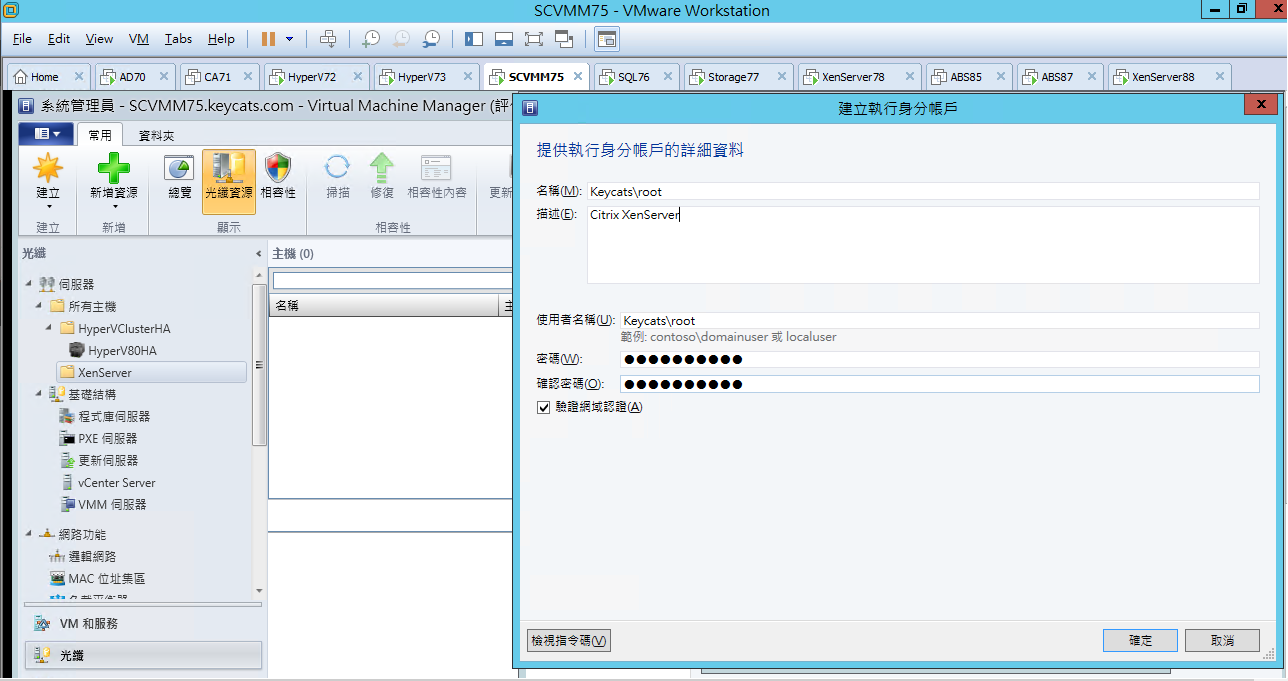
Task: Collapse the 伺服器 tree node
Action: click(29, 285)
